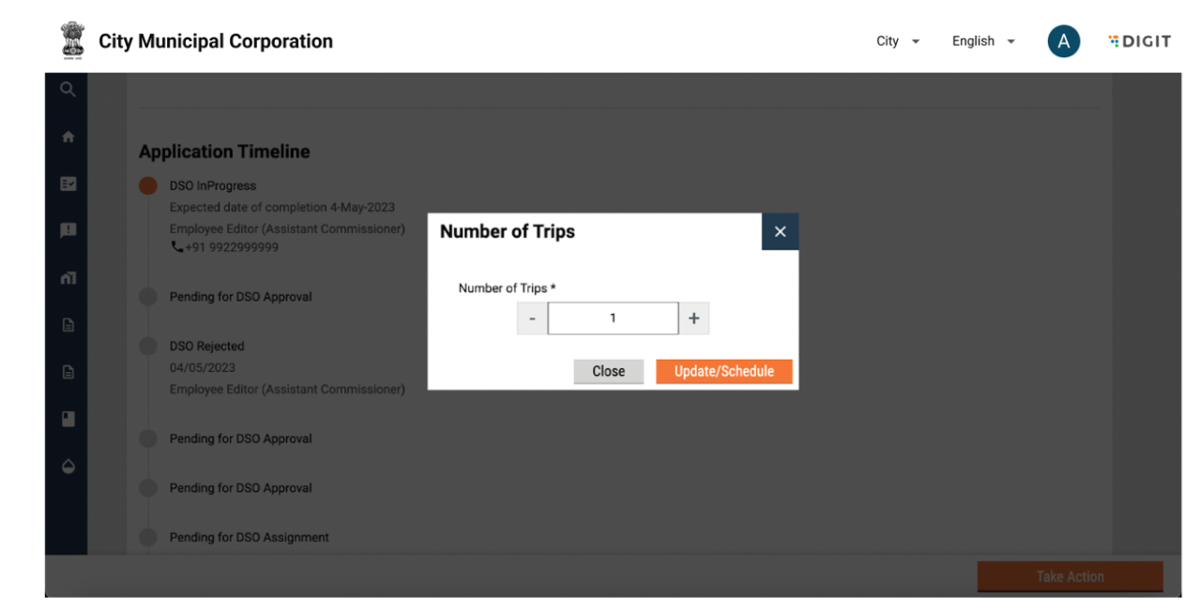Open the complaints icon in sidebar
Screen dimensions: 1200x607
(x=68, y=231)
